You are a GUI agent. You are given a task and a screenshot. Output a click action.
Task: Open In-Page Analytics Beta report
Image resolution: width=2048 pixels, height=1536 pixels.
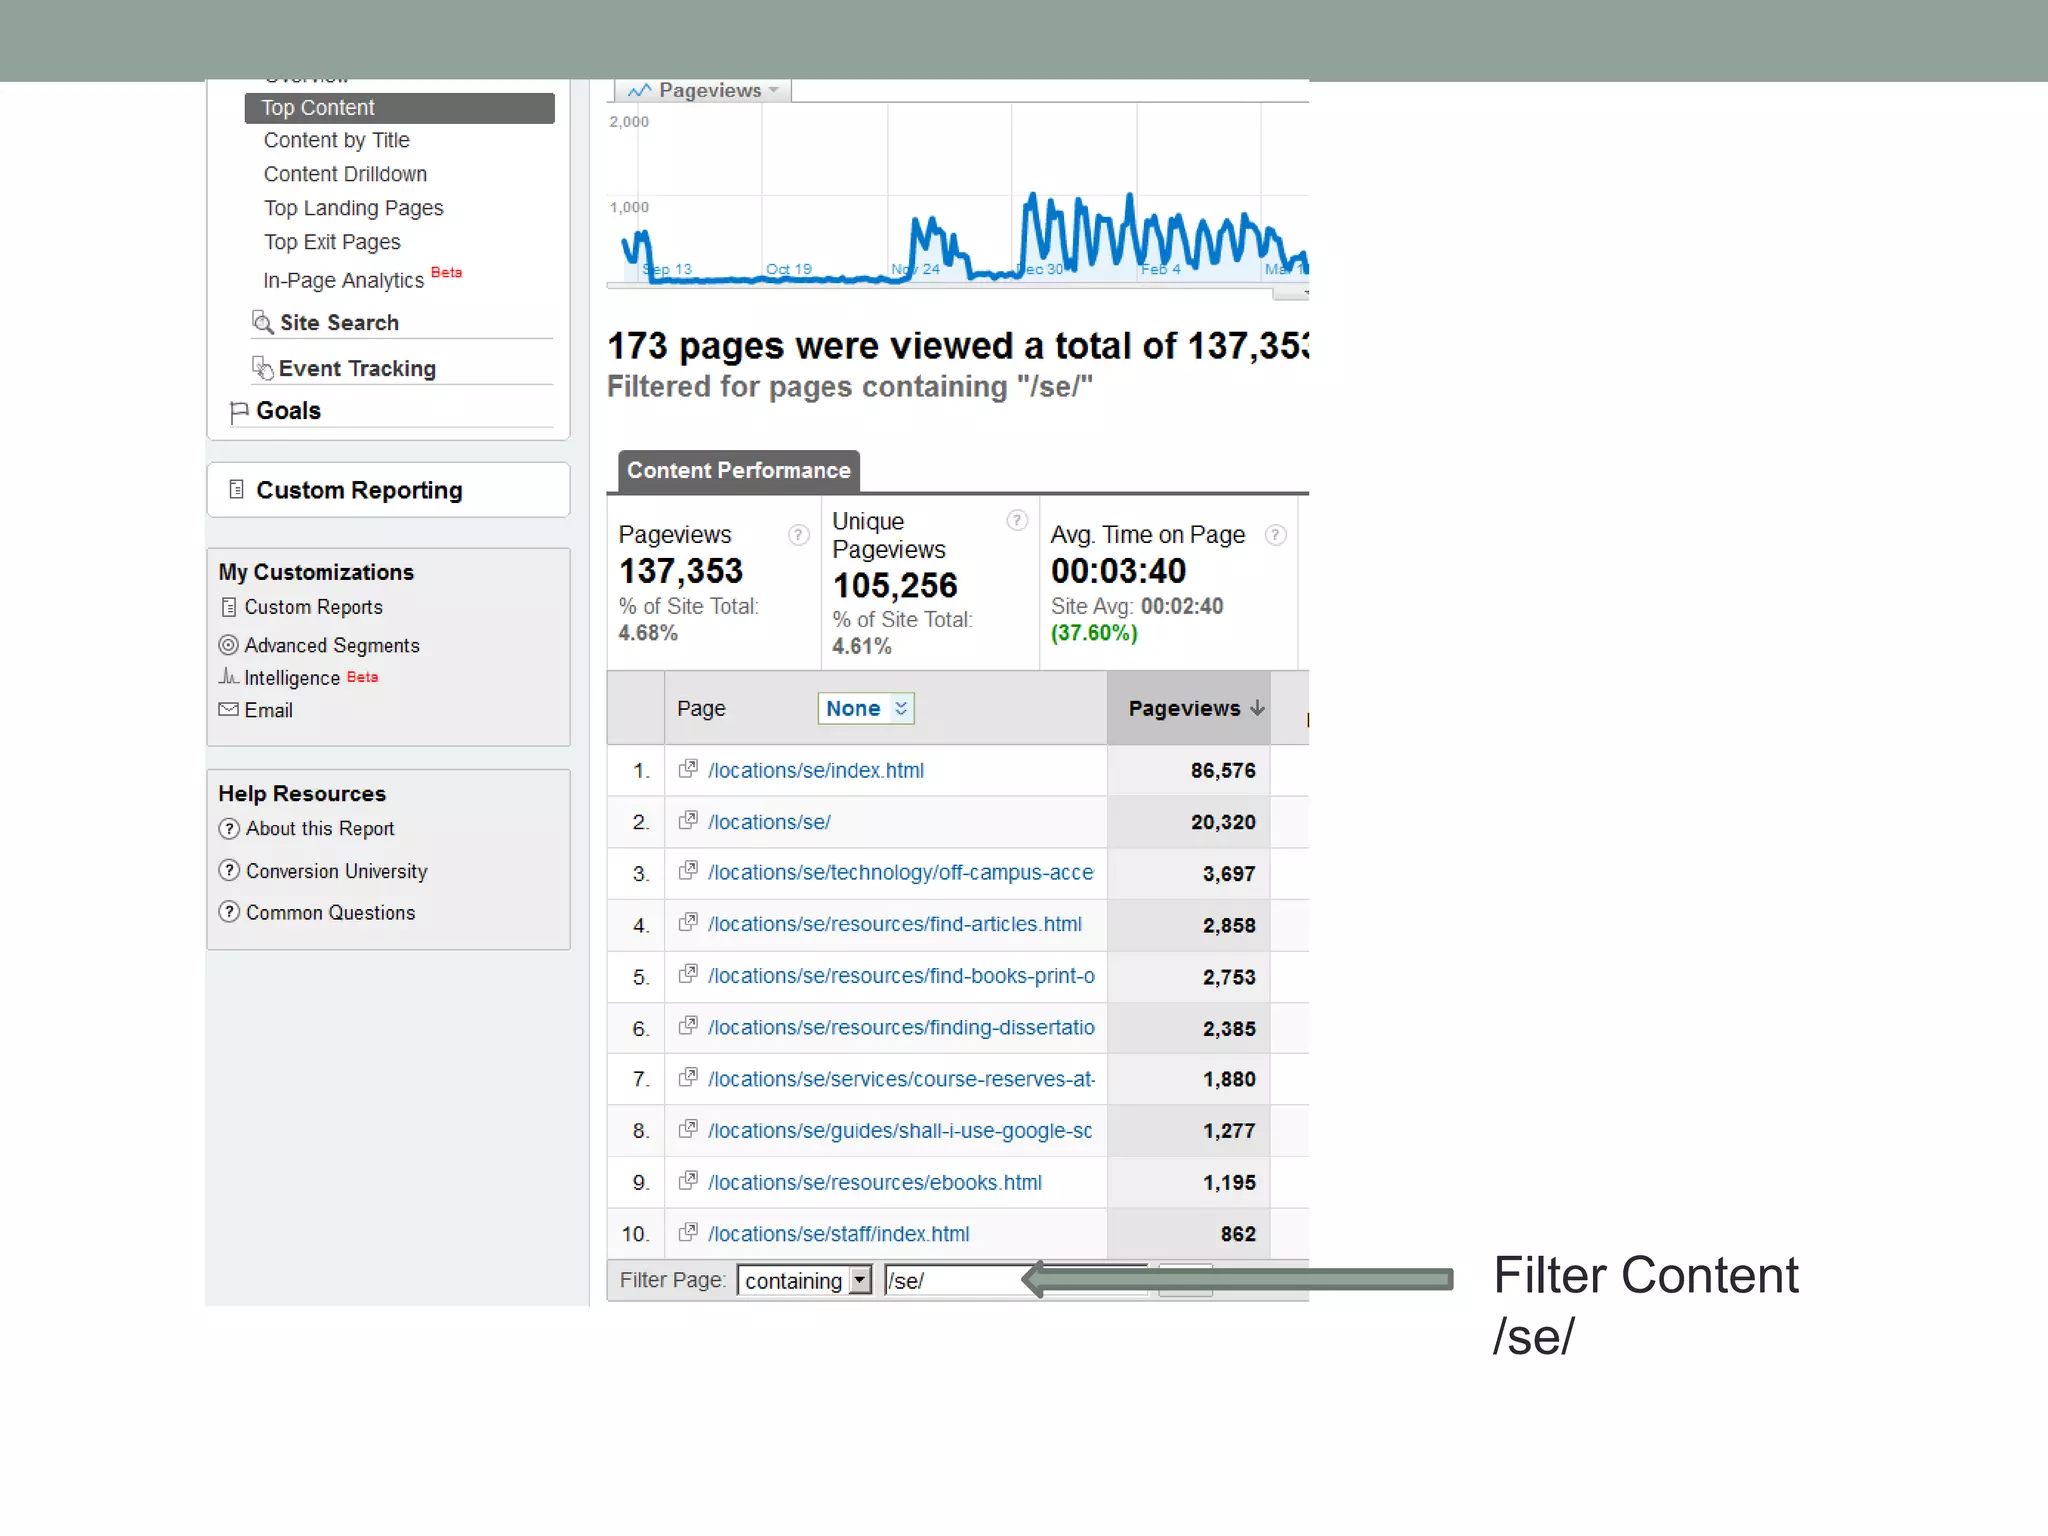362,279
